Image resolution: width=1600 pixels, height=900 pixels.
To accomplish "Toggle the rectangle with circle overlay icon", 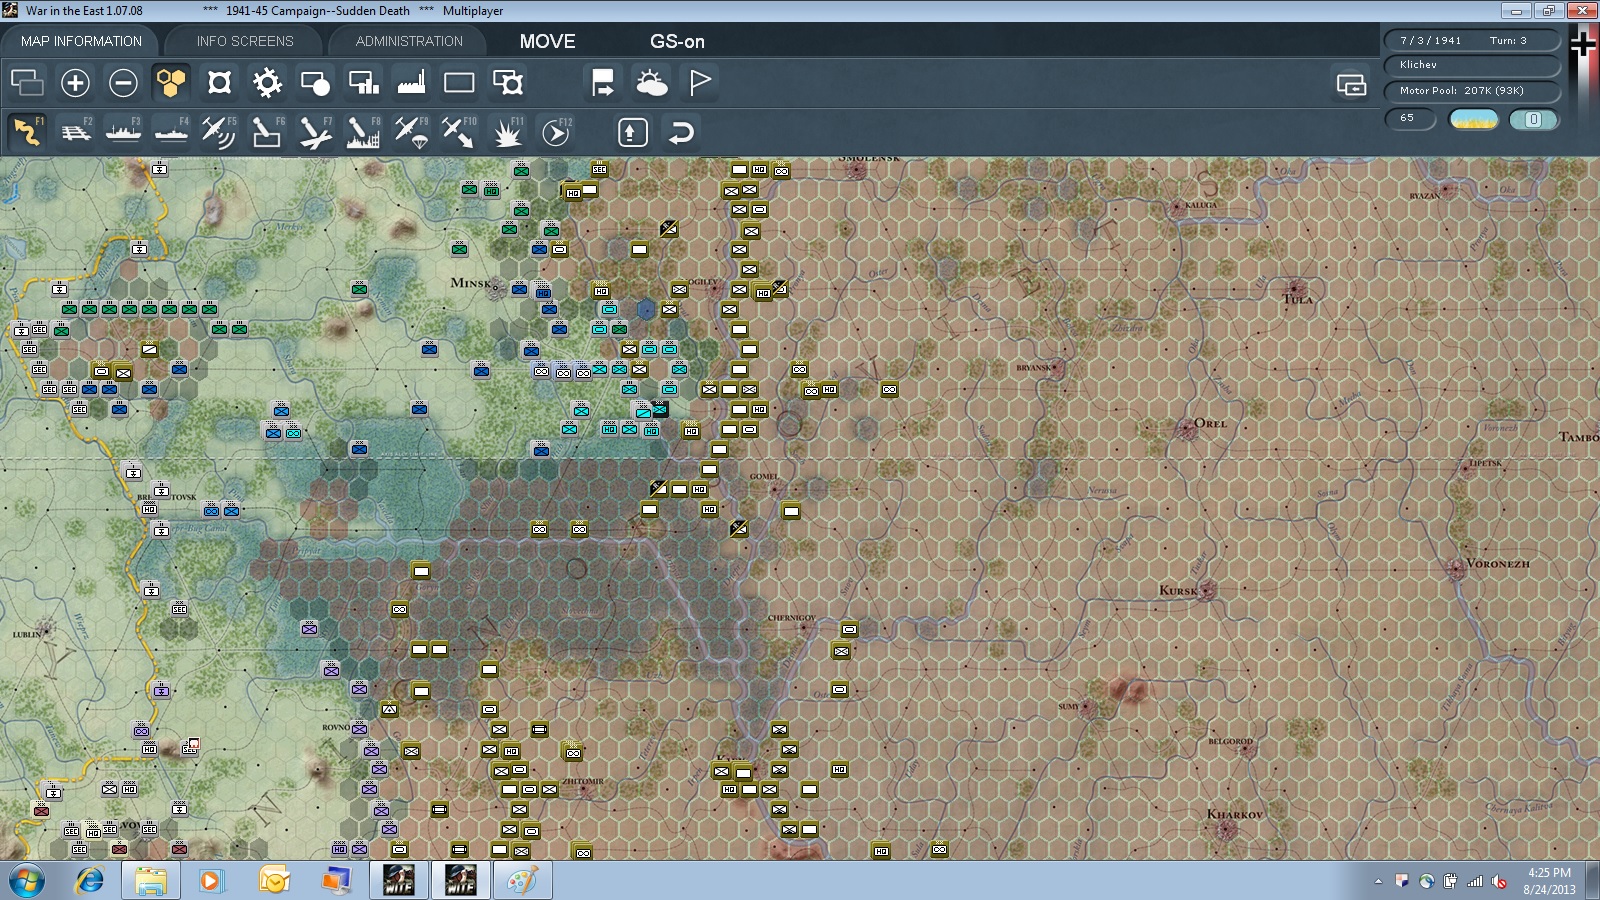I will (315, 83).
